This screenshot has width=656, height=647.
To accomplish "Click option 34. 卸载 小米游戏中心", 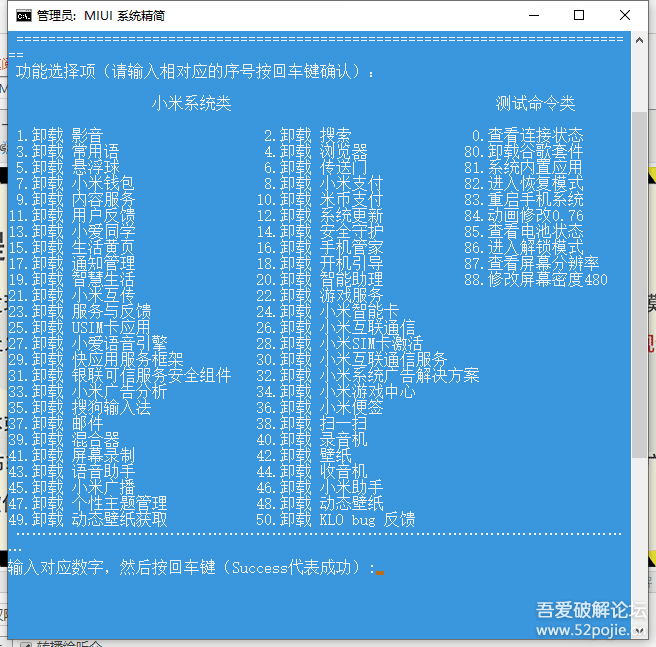I will click(x=336, y=391).
